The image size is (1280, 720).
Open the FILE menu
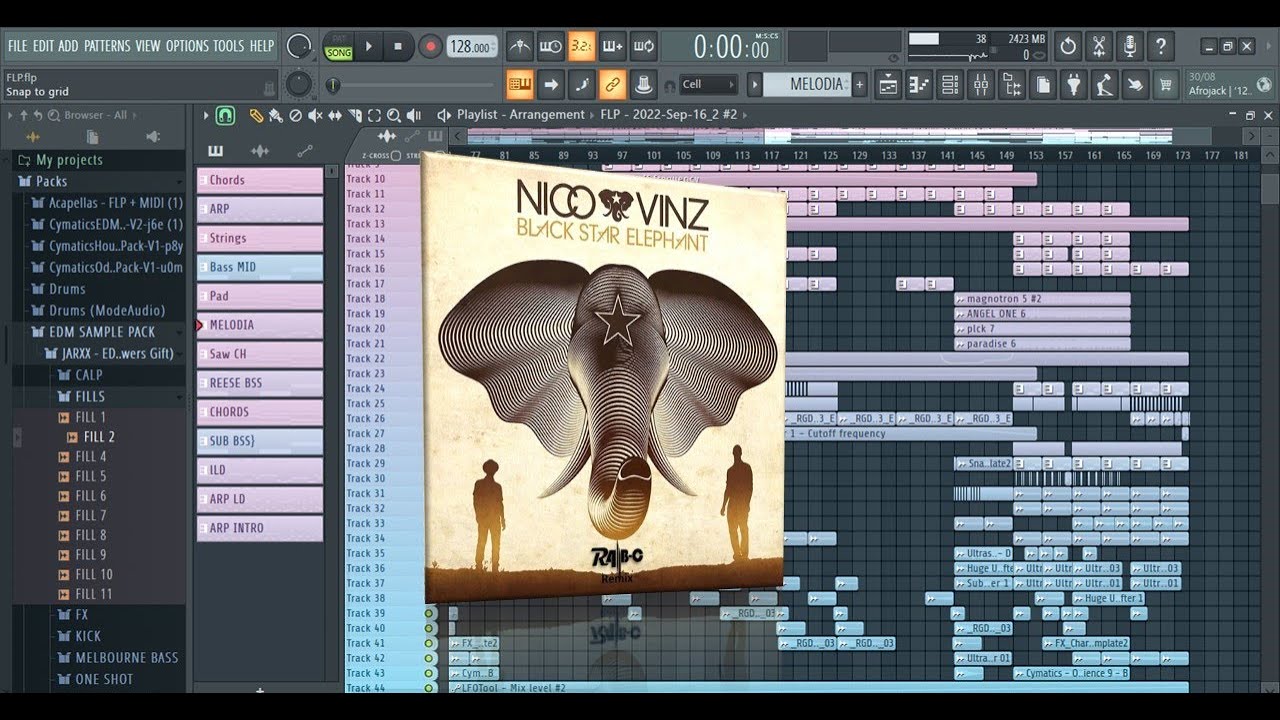18,46
